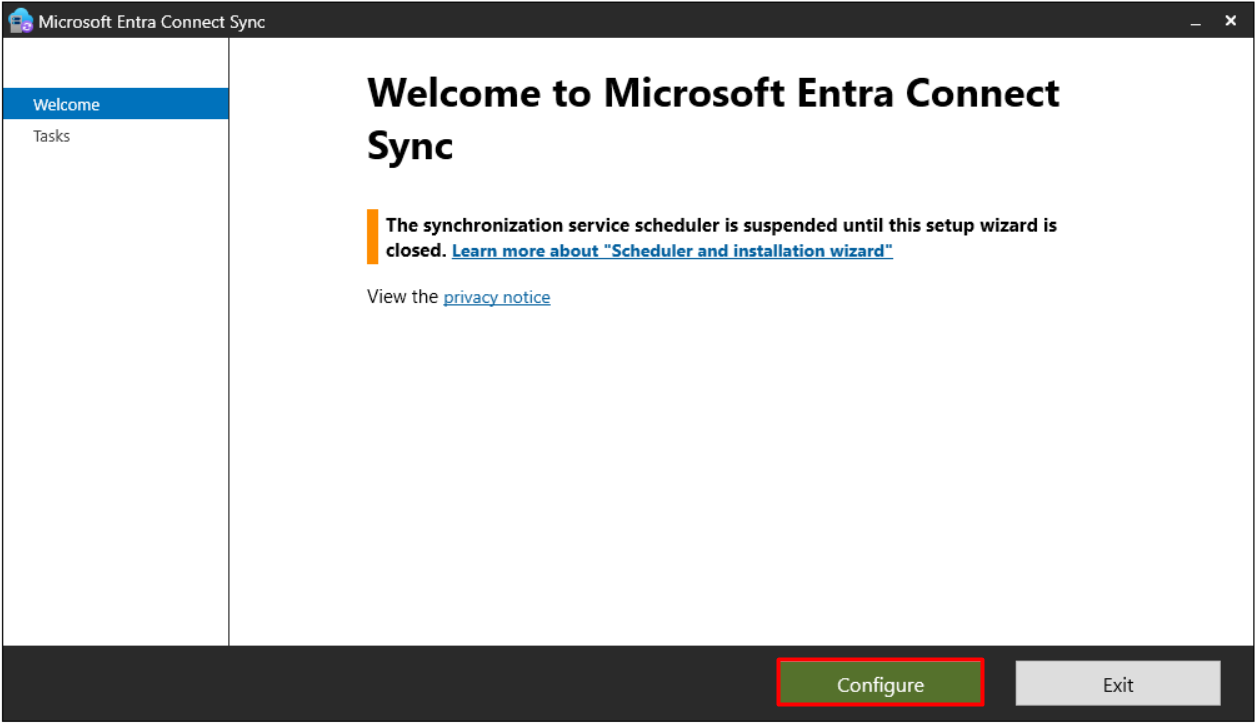The image size is (1257, 724).
Task: Select the Welcome step in sidebar
Action: (x=116, y=104)
